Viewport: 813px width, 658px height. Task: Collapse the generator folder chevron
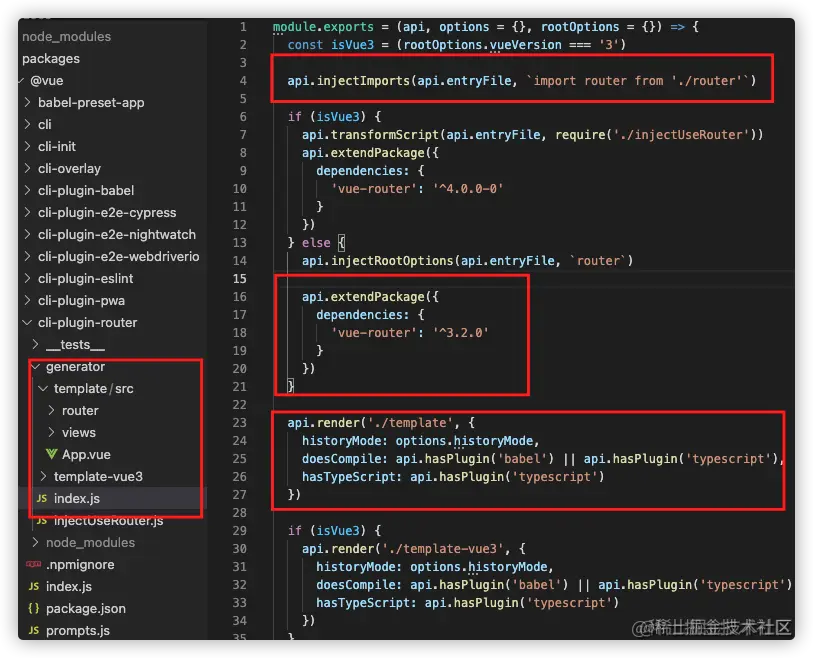click(36, 367)
